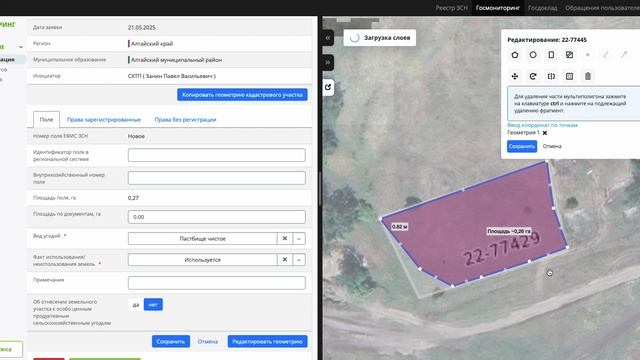
Task: Select the draw rectangle tool
Action: pos(551,55)
